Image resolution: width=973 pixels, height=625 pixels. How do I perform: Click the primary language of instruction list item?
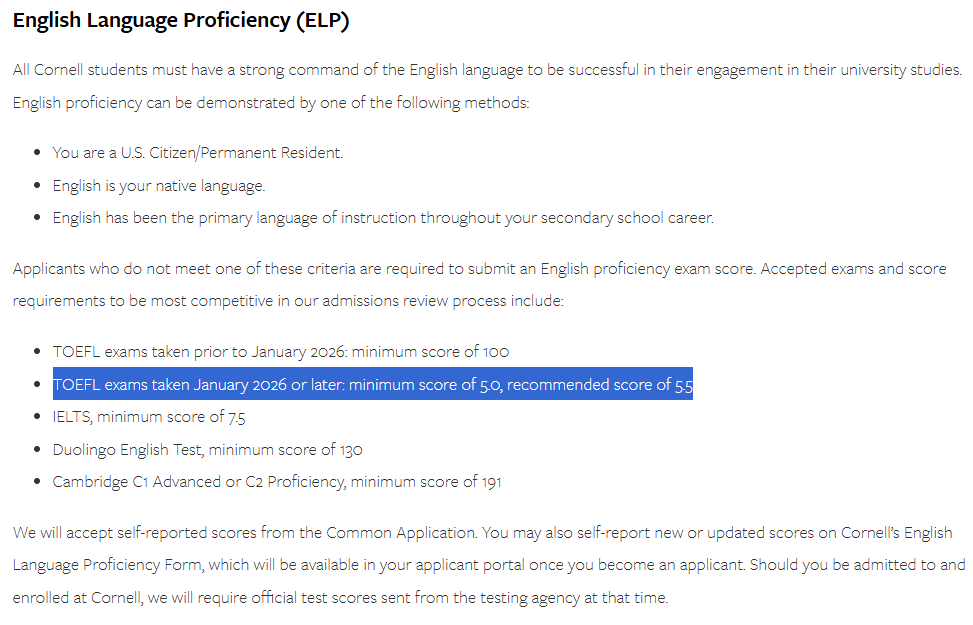point(383,218)
